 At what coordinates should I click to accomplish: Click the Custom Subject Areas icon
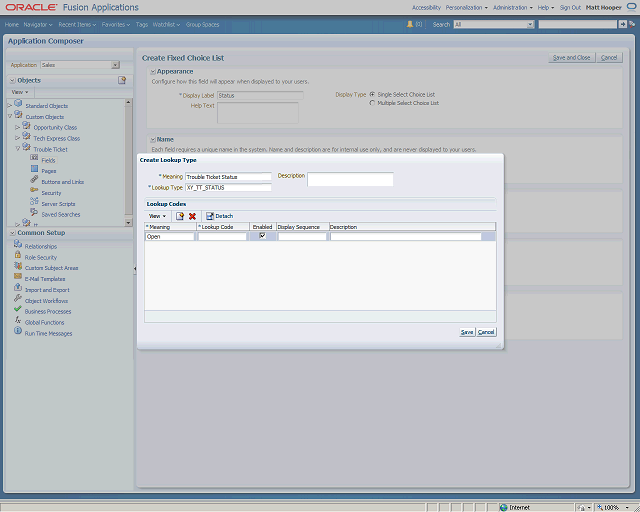tap(18, 265)
